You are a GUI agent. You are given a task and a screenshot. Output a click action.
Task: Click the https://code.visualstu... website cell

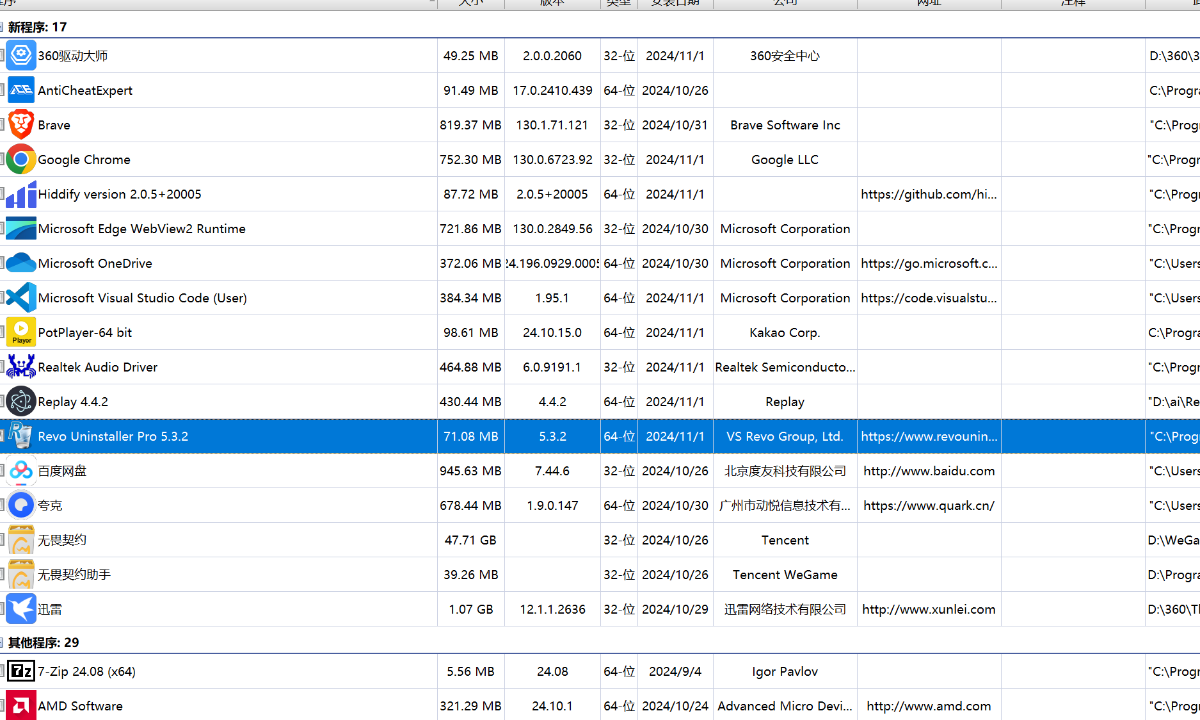929,298
